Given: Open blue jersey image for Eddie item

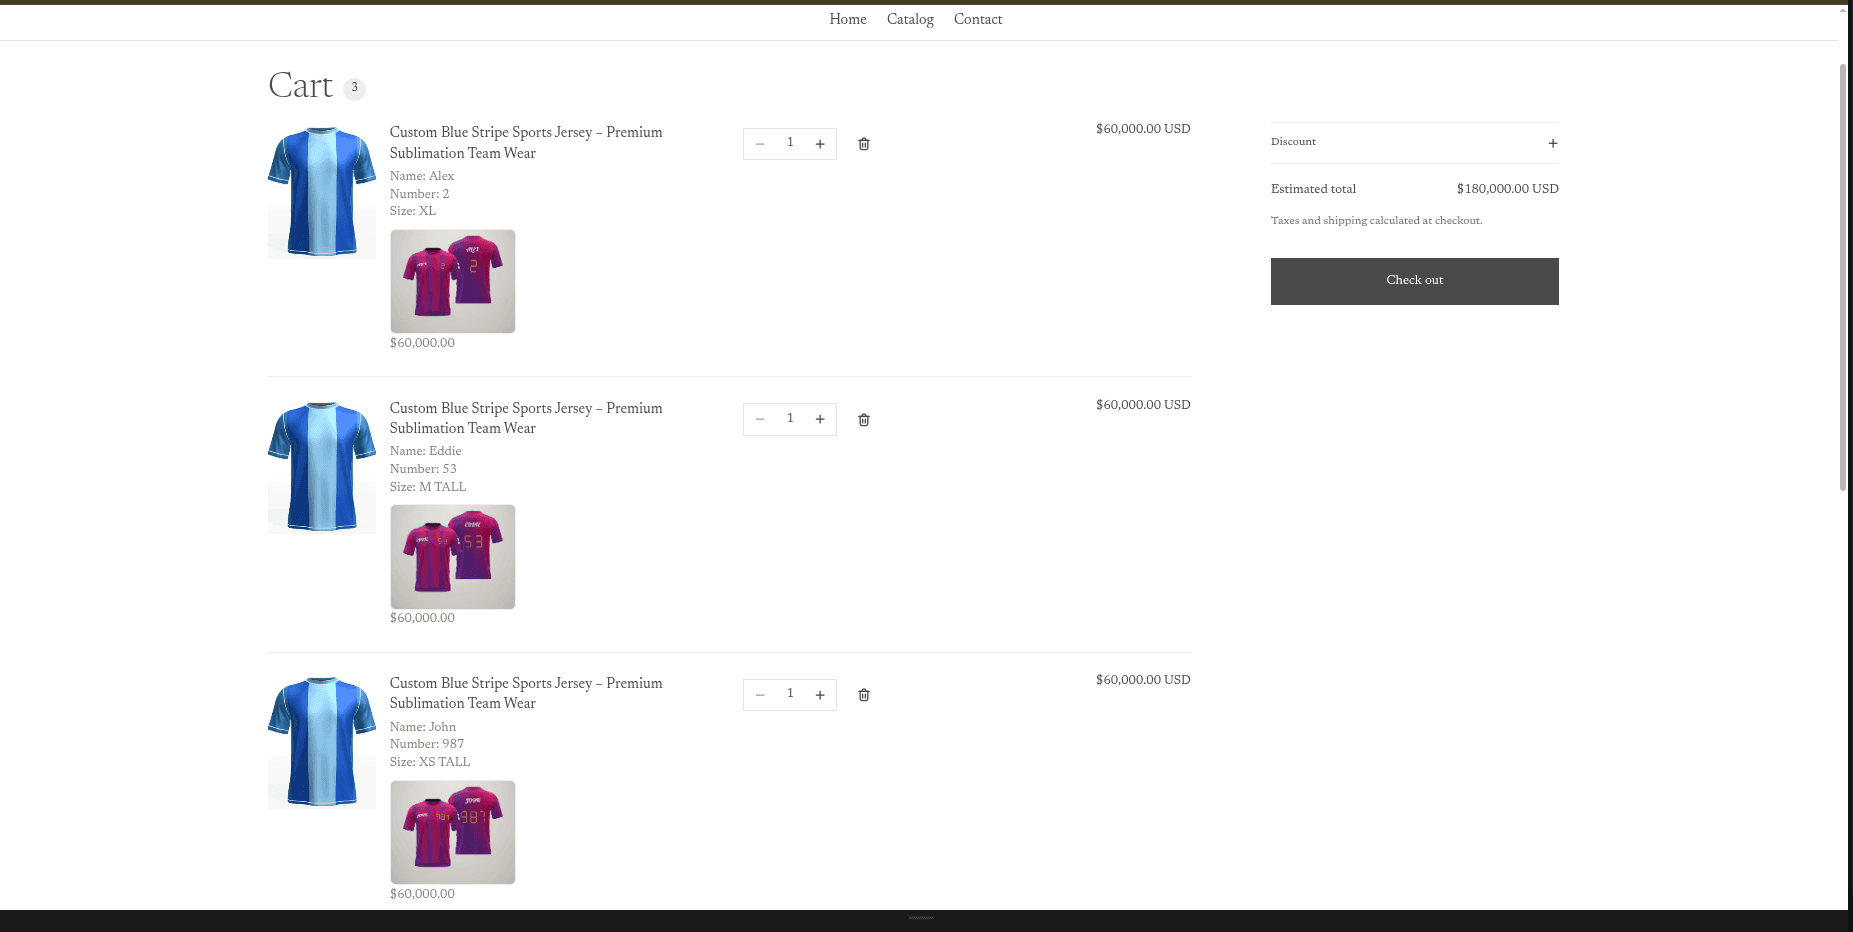Looking at the screenshot, I should pyautogui.click(x=322, y=467).
